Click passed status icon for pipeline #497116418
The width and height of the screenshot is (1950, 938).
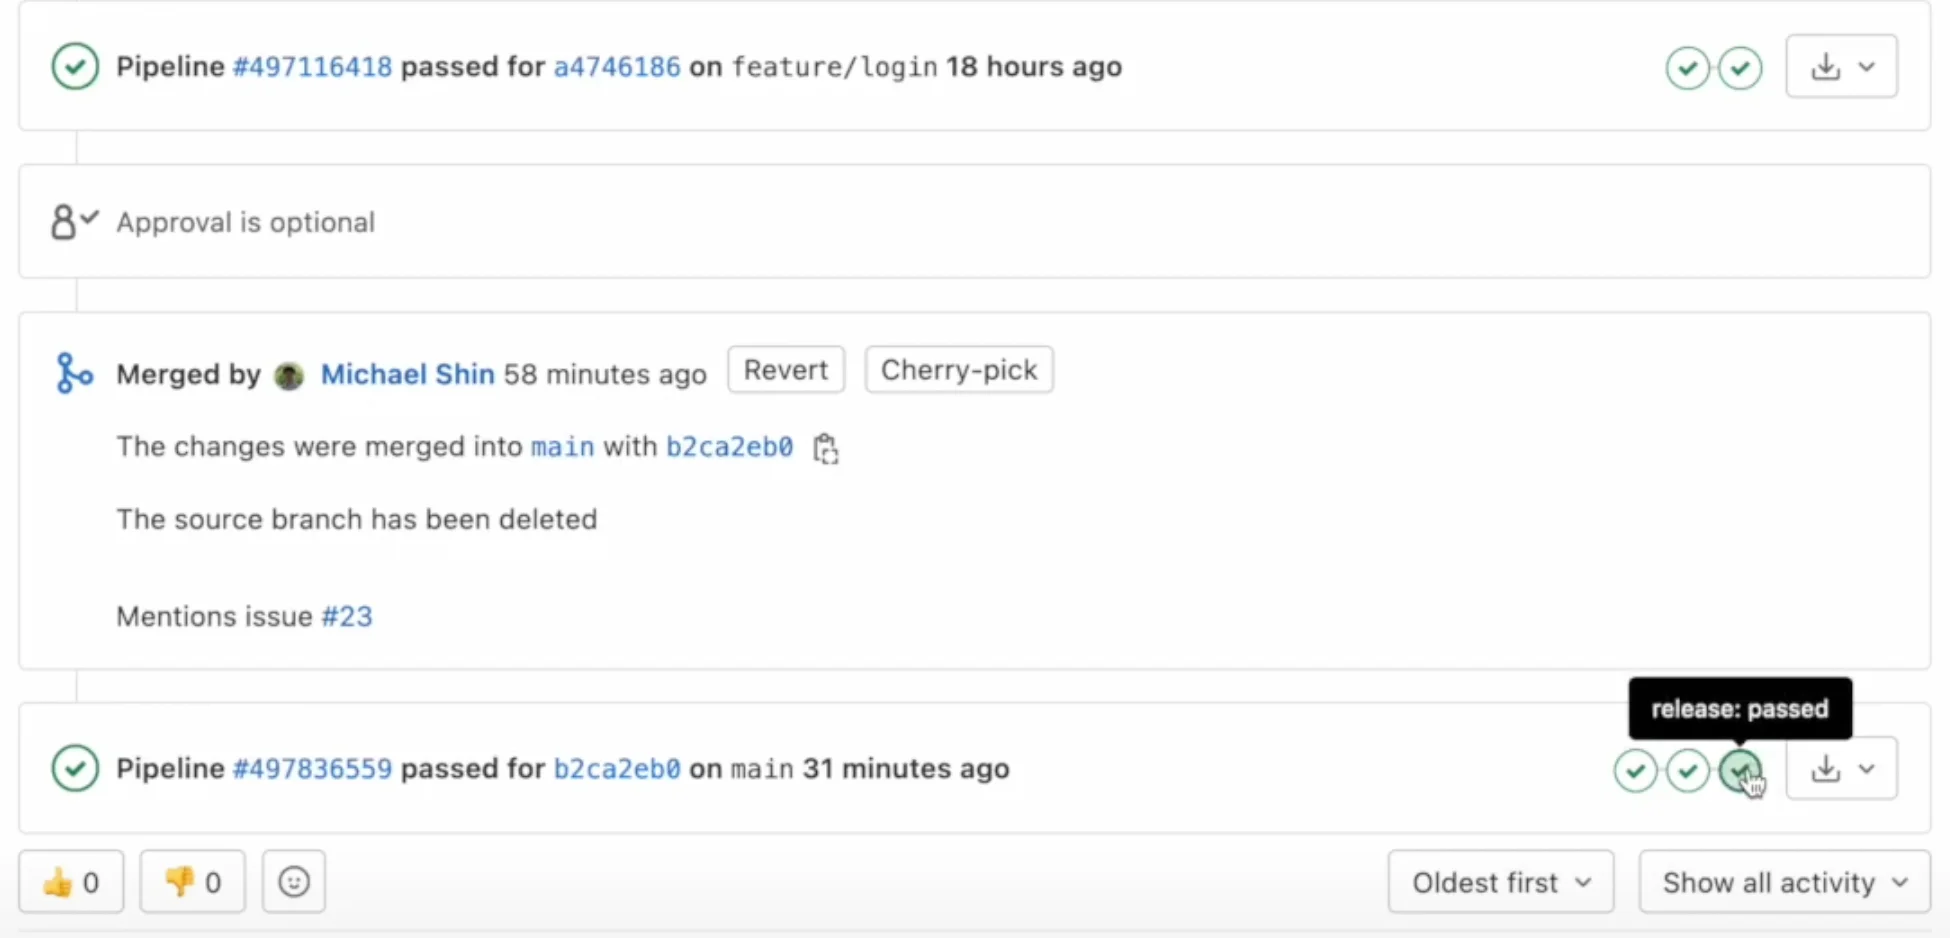click(x=75, y=67)
